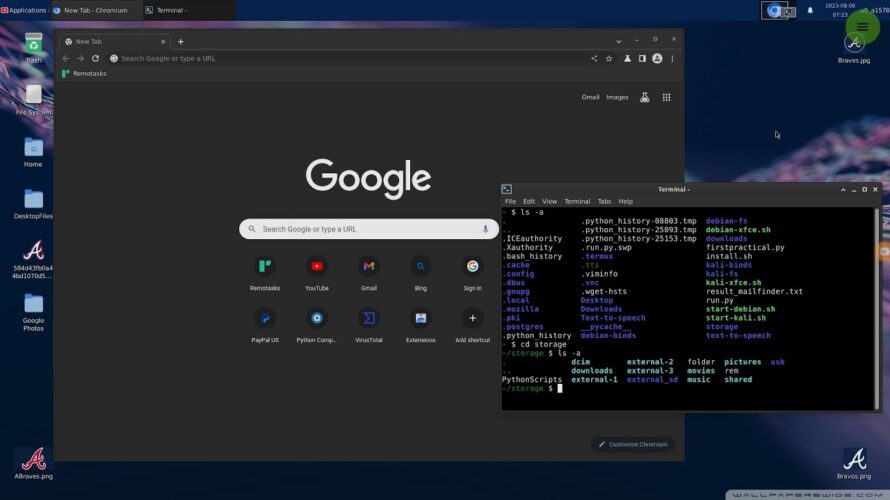This screenshot has width=890, height=500.
Task: Open the Python Compiler shortcut
Action: point(317,318)
